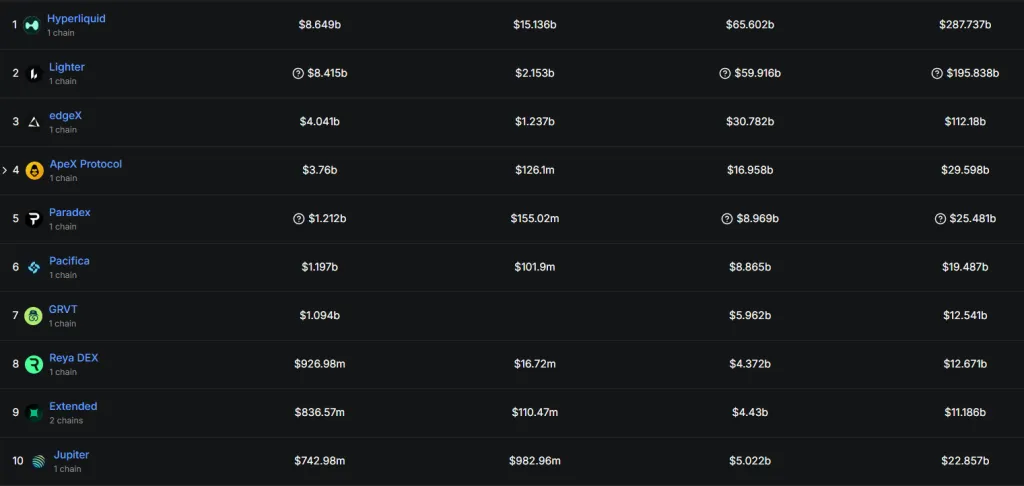This screenshot has height=486, width=1024.
Task: Click the Extended logo icon
Action: coord(34,412)
